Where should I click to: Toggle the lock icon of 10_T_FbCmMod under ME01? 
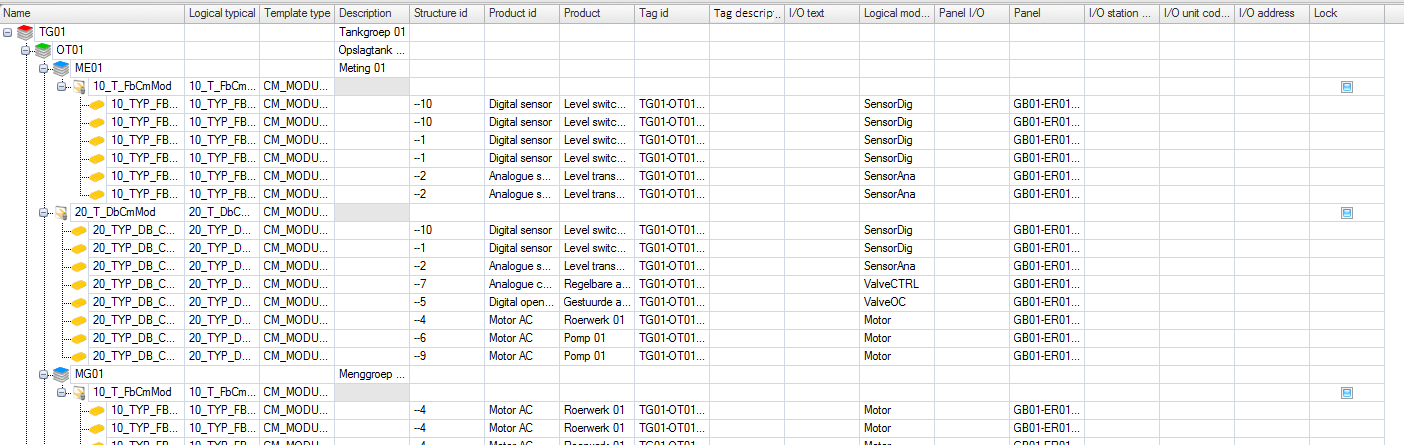point(1347,87)
